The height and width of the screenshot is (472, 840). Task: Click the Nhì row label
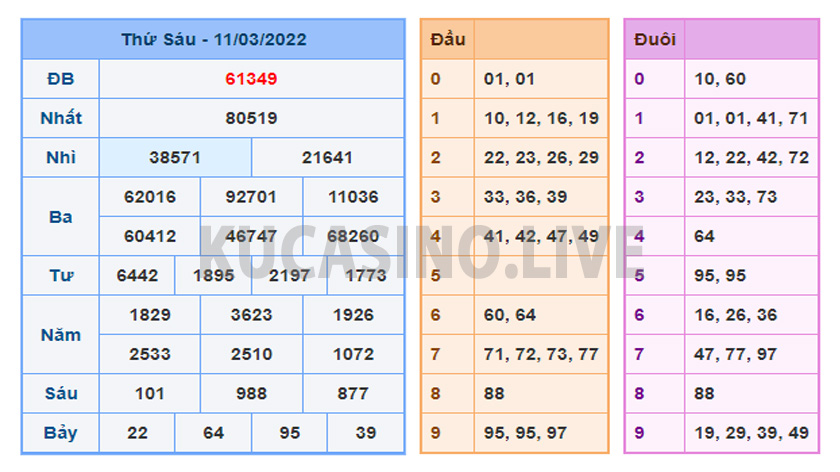coord(61,158)
